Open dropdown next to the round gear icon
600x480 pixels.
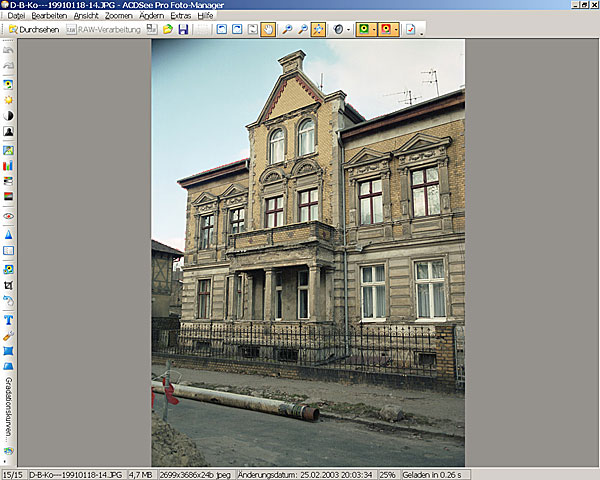(x=347, y=30)
